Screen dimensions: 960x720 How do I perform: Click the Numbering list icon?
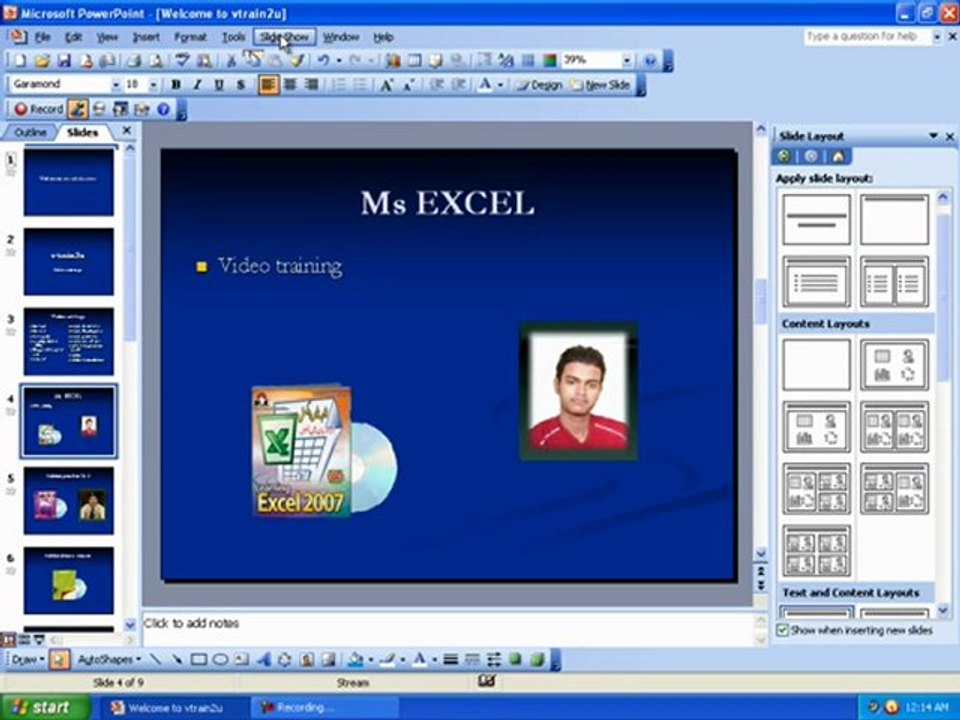click(339, 85)
